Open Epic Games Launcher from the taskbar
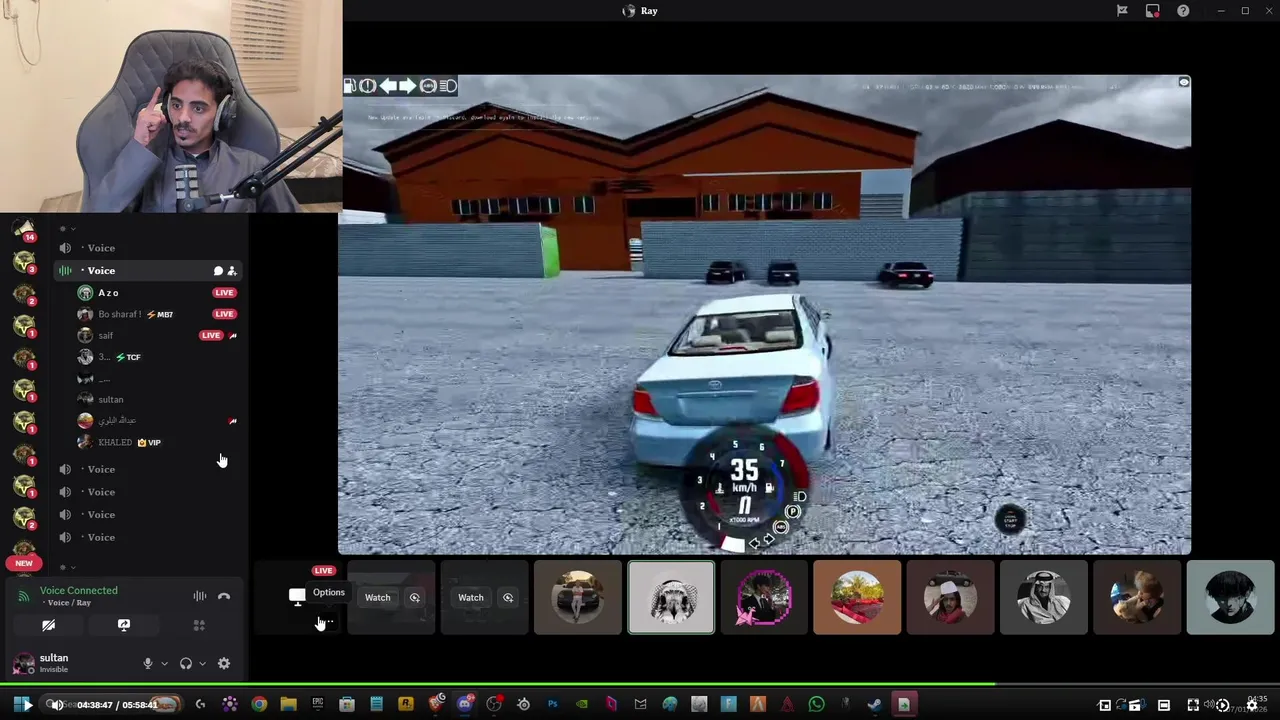The width and height of the screenshot is (1280, 720). pyautogui.click(x=318, y=705)
